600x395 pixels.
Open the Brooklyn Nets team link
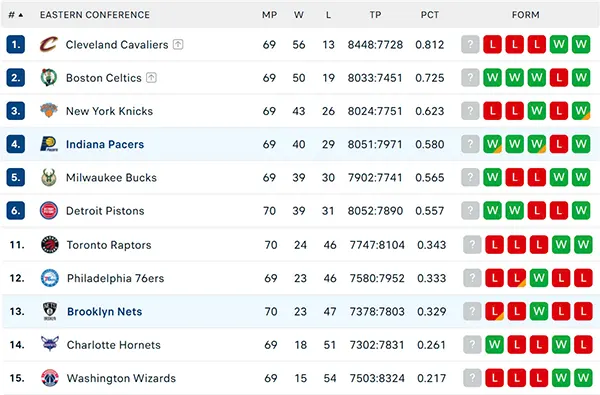104,312
